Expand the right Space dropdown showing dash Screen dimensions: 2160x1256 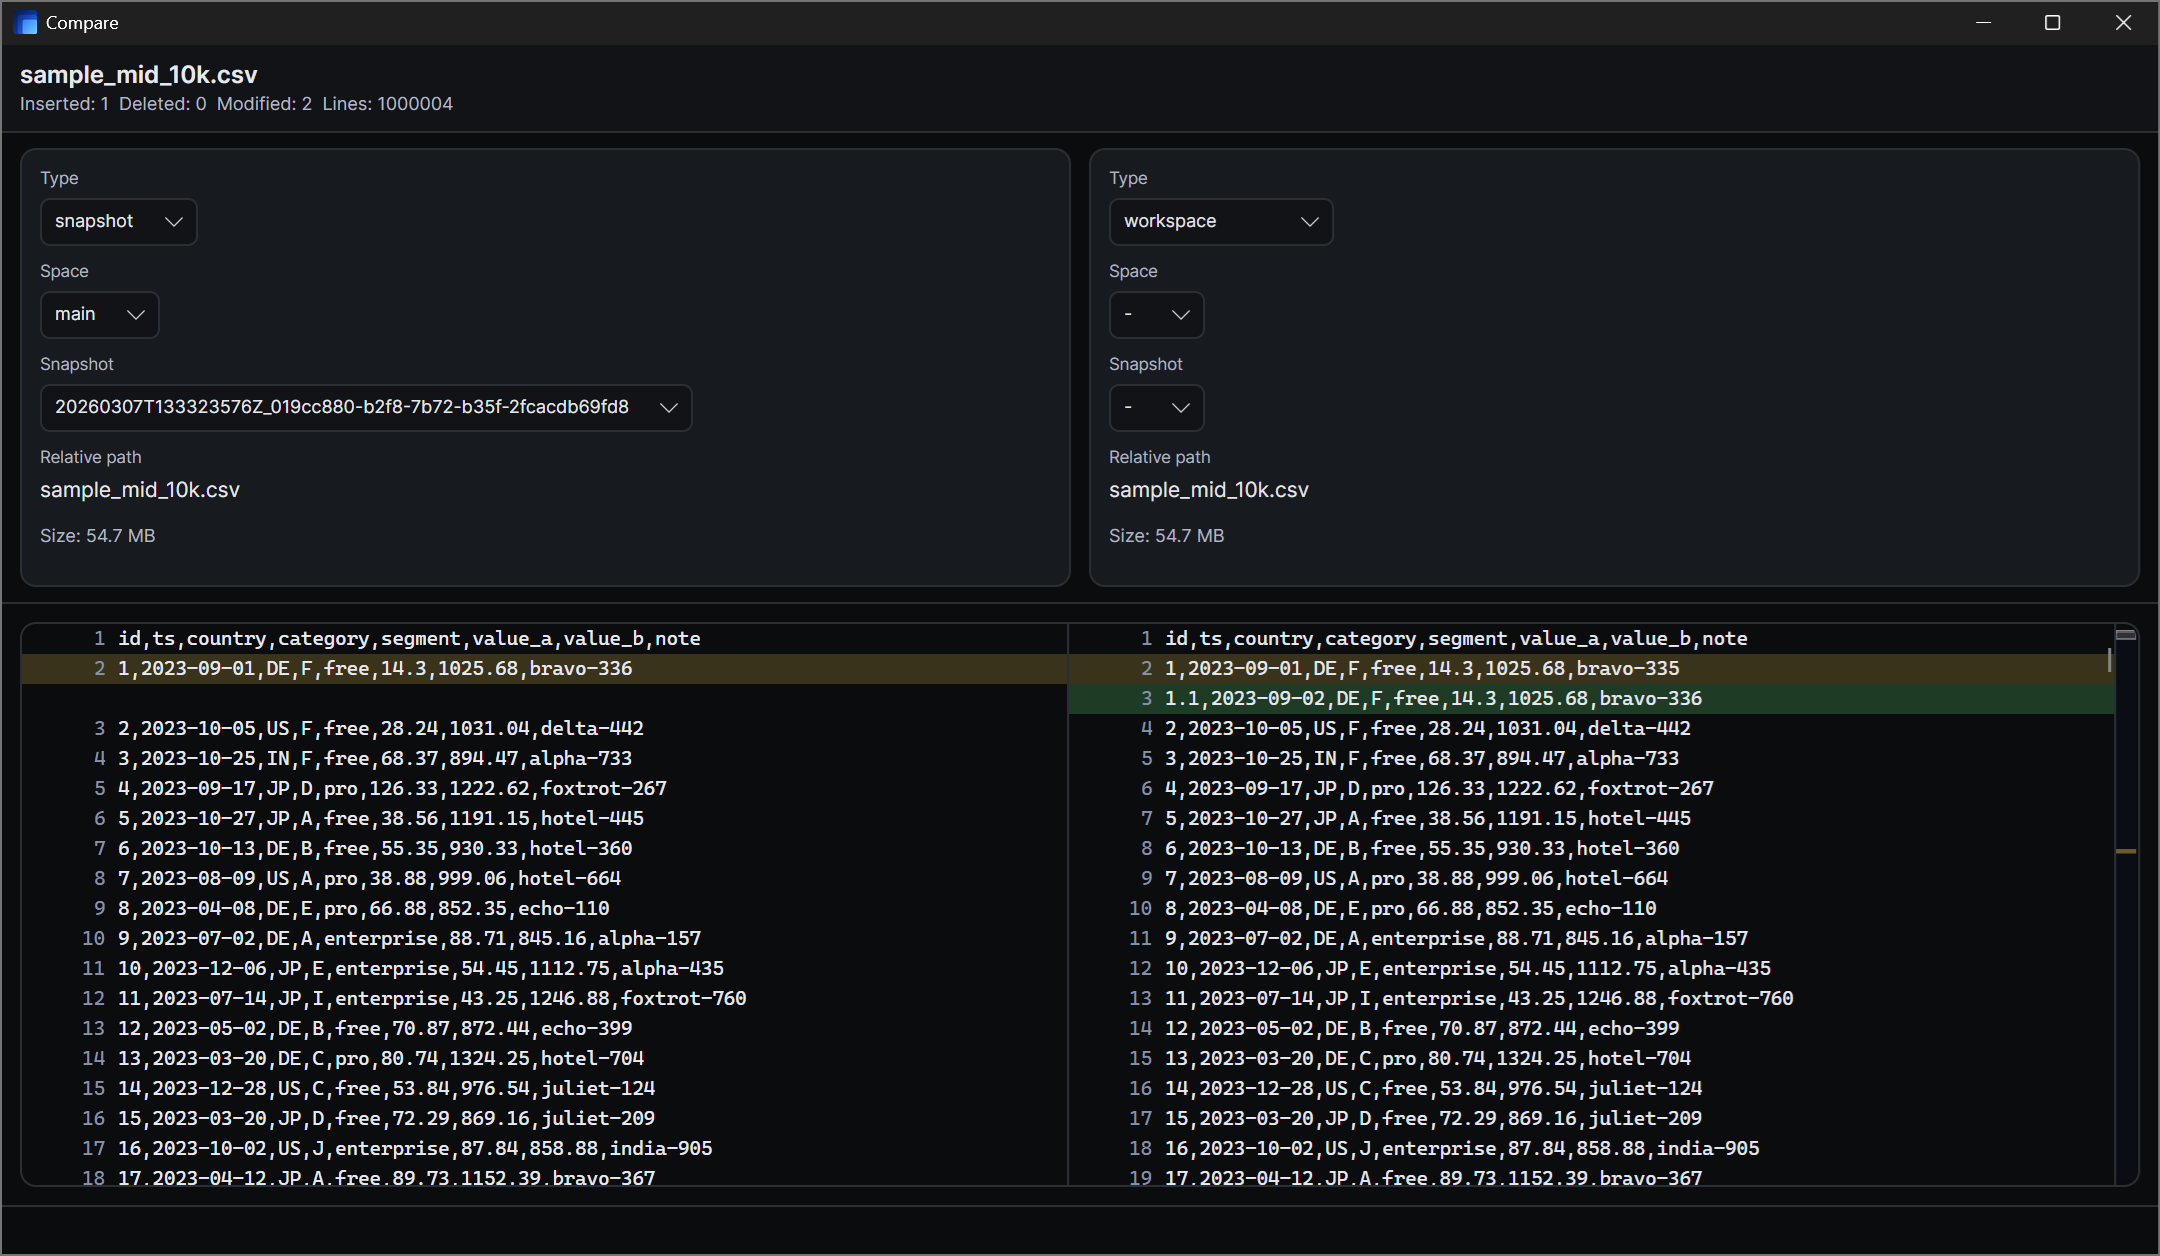click(x=1156, y=314)
